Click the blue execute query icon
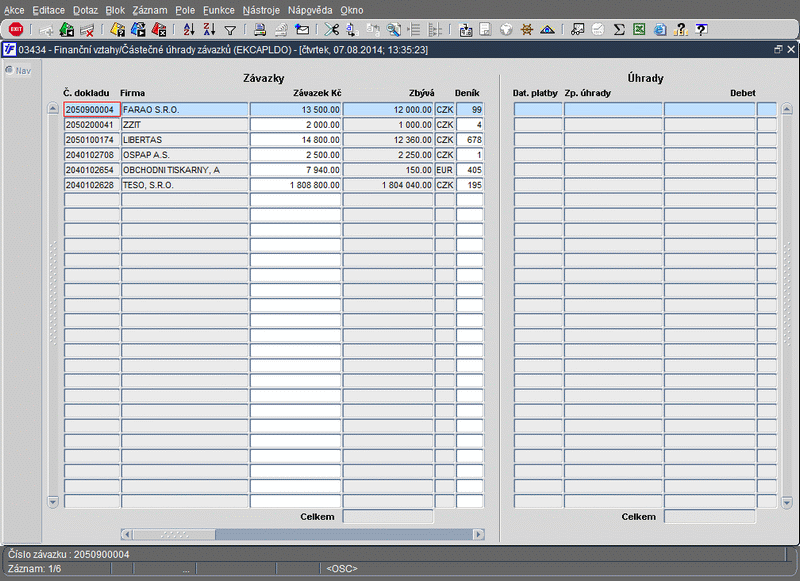The image size is (800, 581). pos(138,30)
